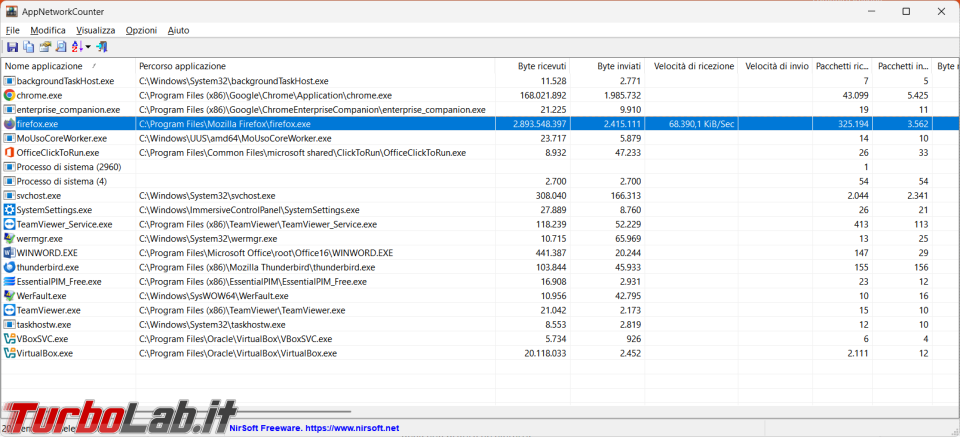The image size is (960, 437).
Task: Select the firefox.exe row name
Action: (x=37, y=124)
